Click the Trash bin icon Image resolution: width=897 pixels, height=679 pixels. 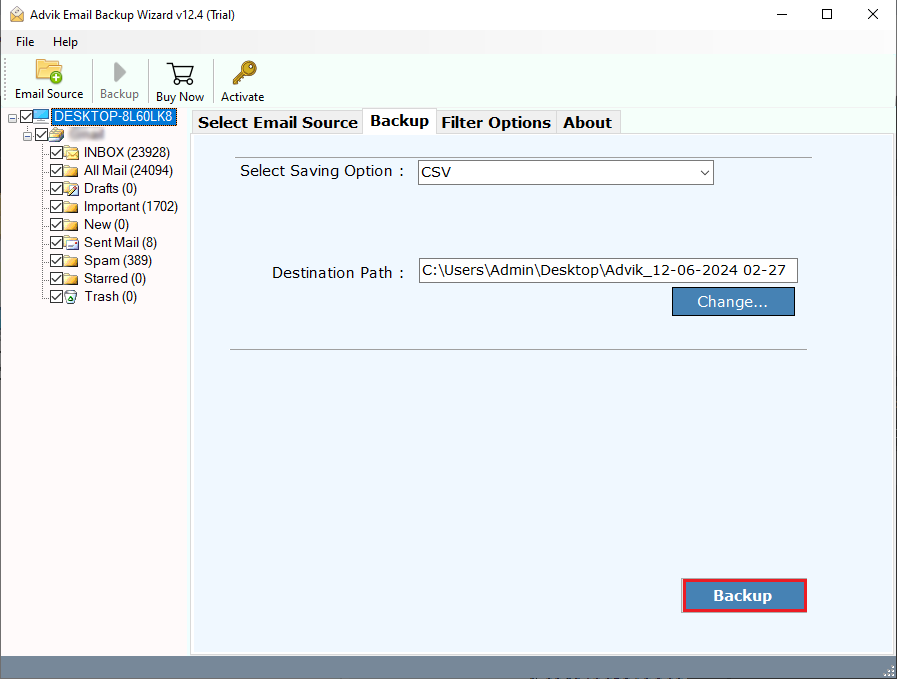(71, 297)
